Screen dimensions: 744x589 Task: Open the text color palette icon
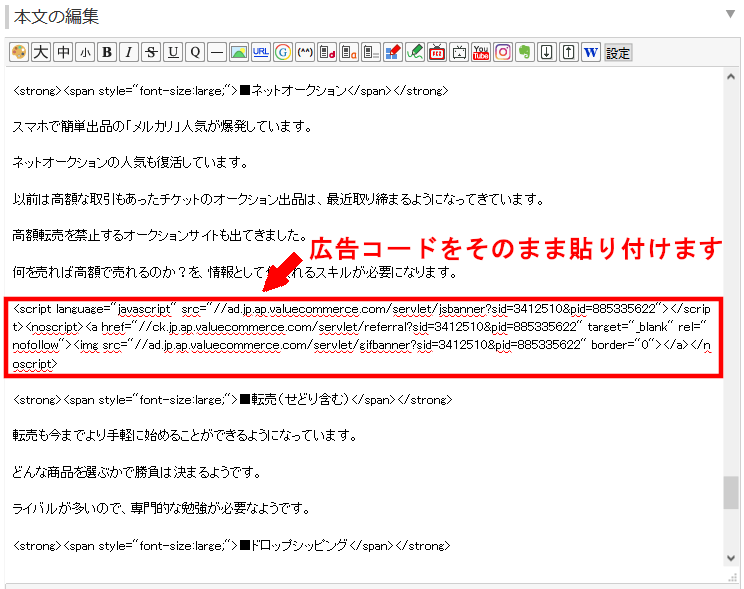coord(19,52)
